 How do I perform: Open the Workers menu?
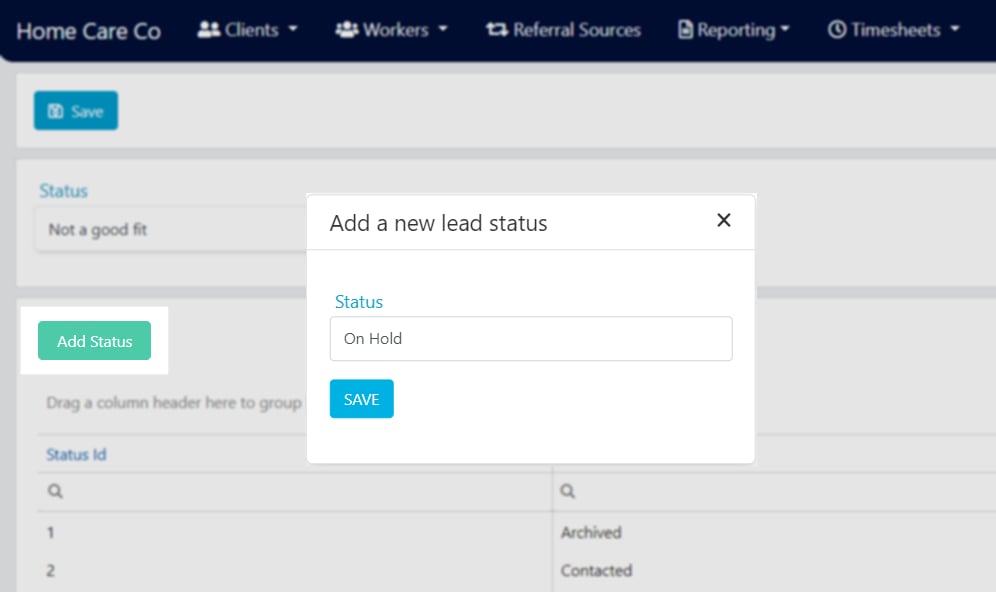(x=391, y=30)
